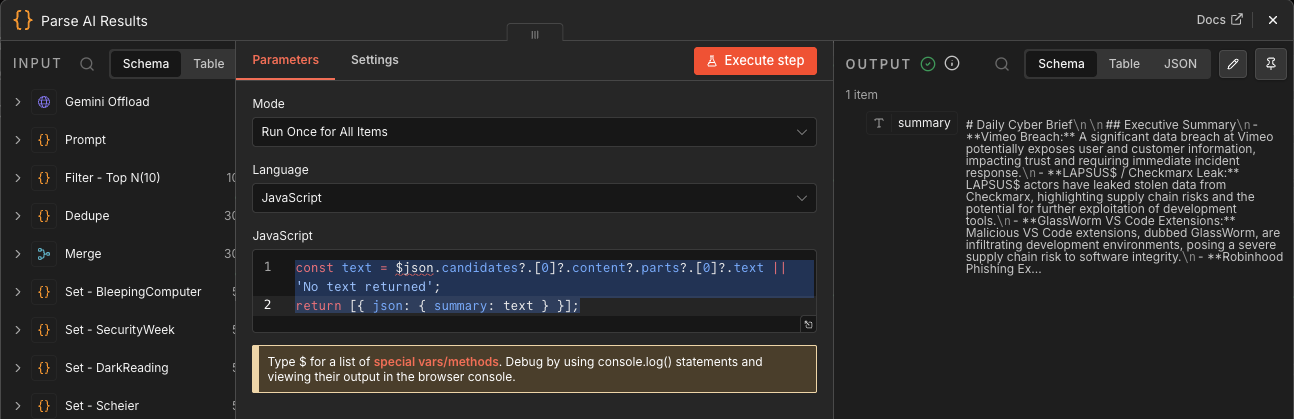Select the Set - BleepingComputer label
Viewport: 1294px width, 419px height.
[133, 292]
